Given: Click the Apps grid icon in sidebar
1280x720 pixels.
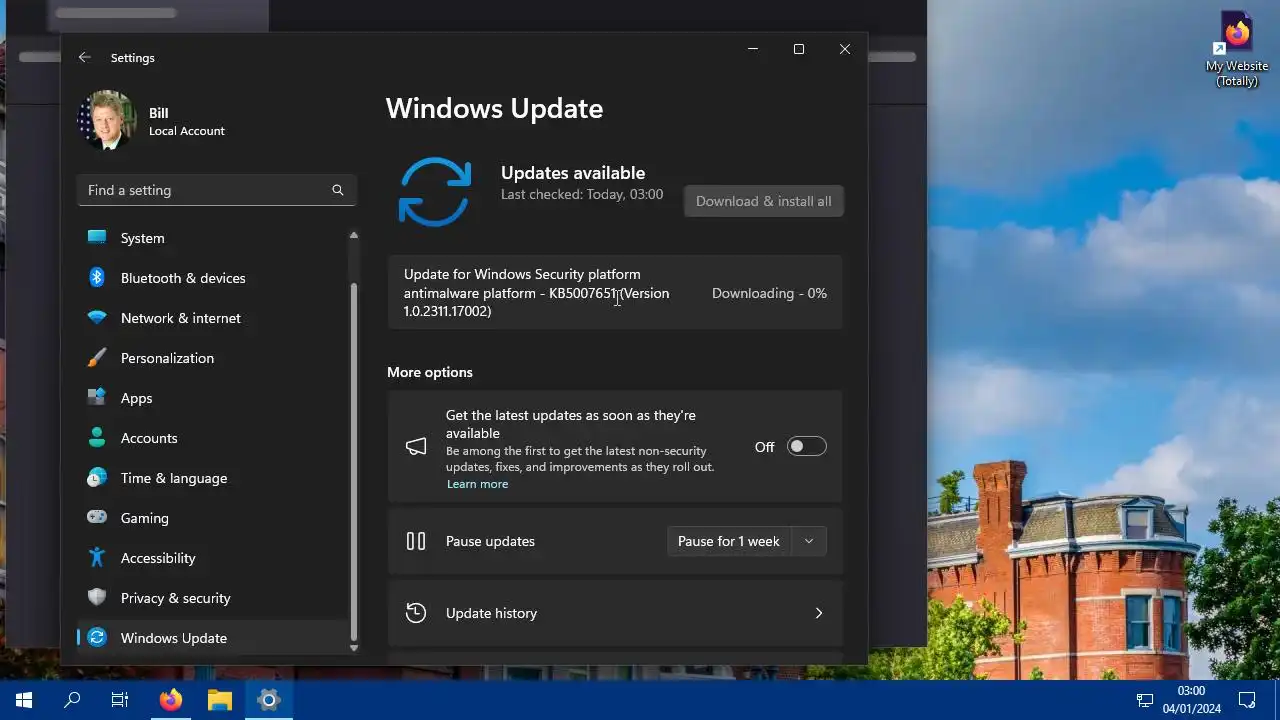Looking at the screenshot, I should [97, 398].
